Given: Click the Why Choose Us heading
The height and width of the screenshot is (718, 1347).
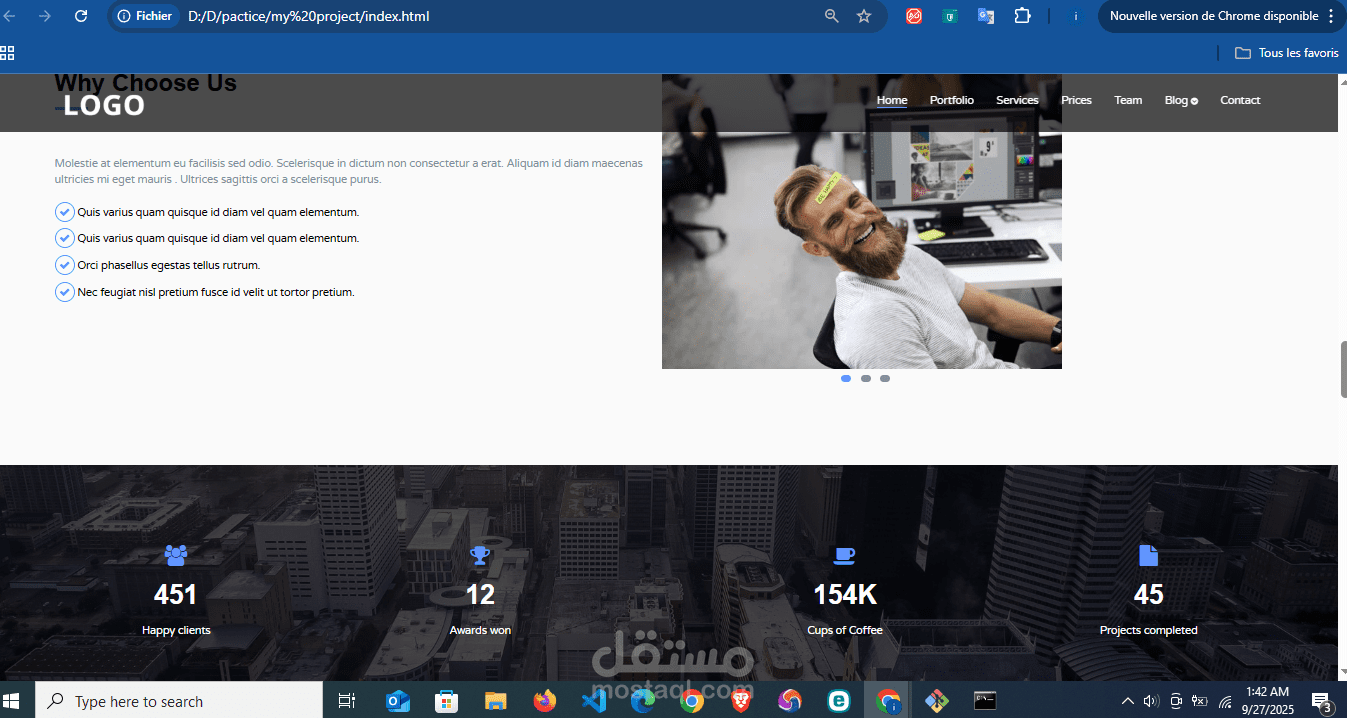Looking at the screenshot, I should [x=145, y=83].
